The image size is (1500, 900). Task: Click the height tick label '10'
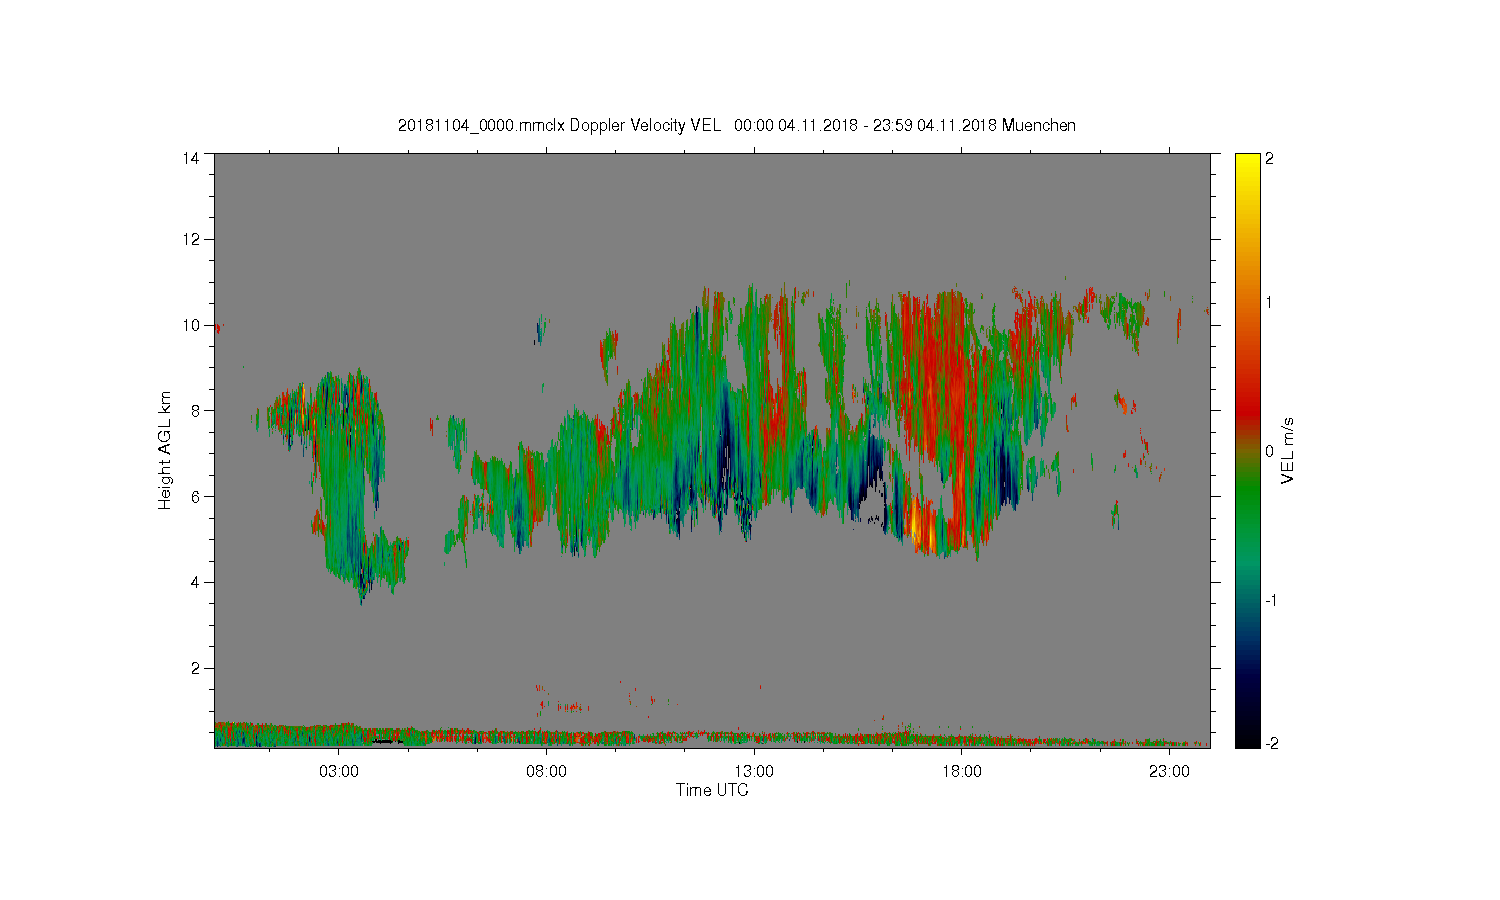pos(191,325)
